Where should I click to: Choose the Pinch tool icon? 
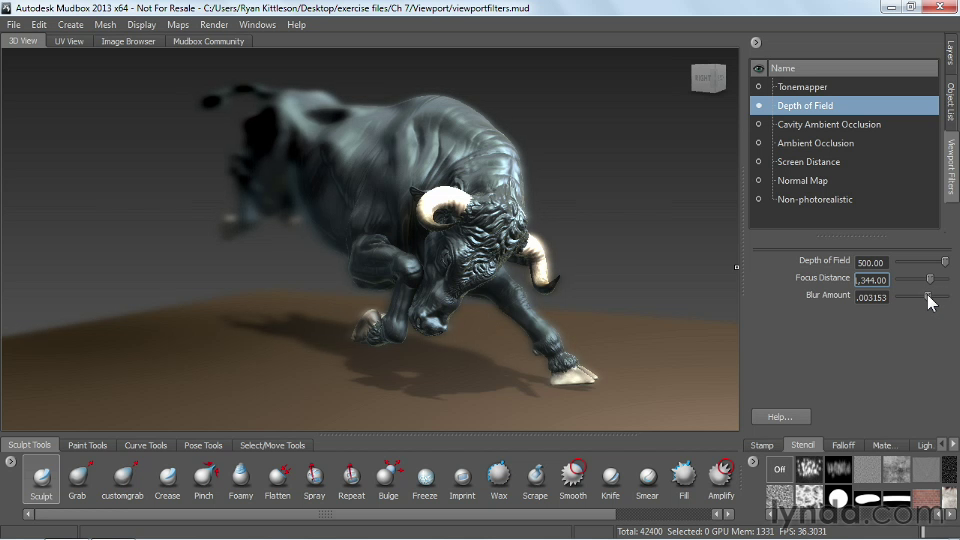click(x=204, y=478)
